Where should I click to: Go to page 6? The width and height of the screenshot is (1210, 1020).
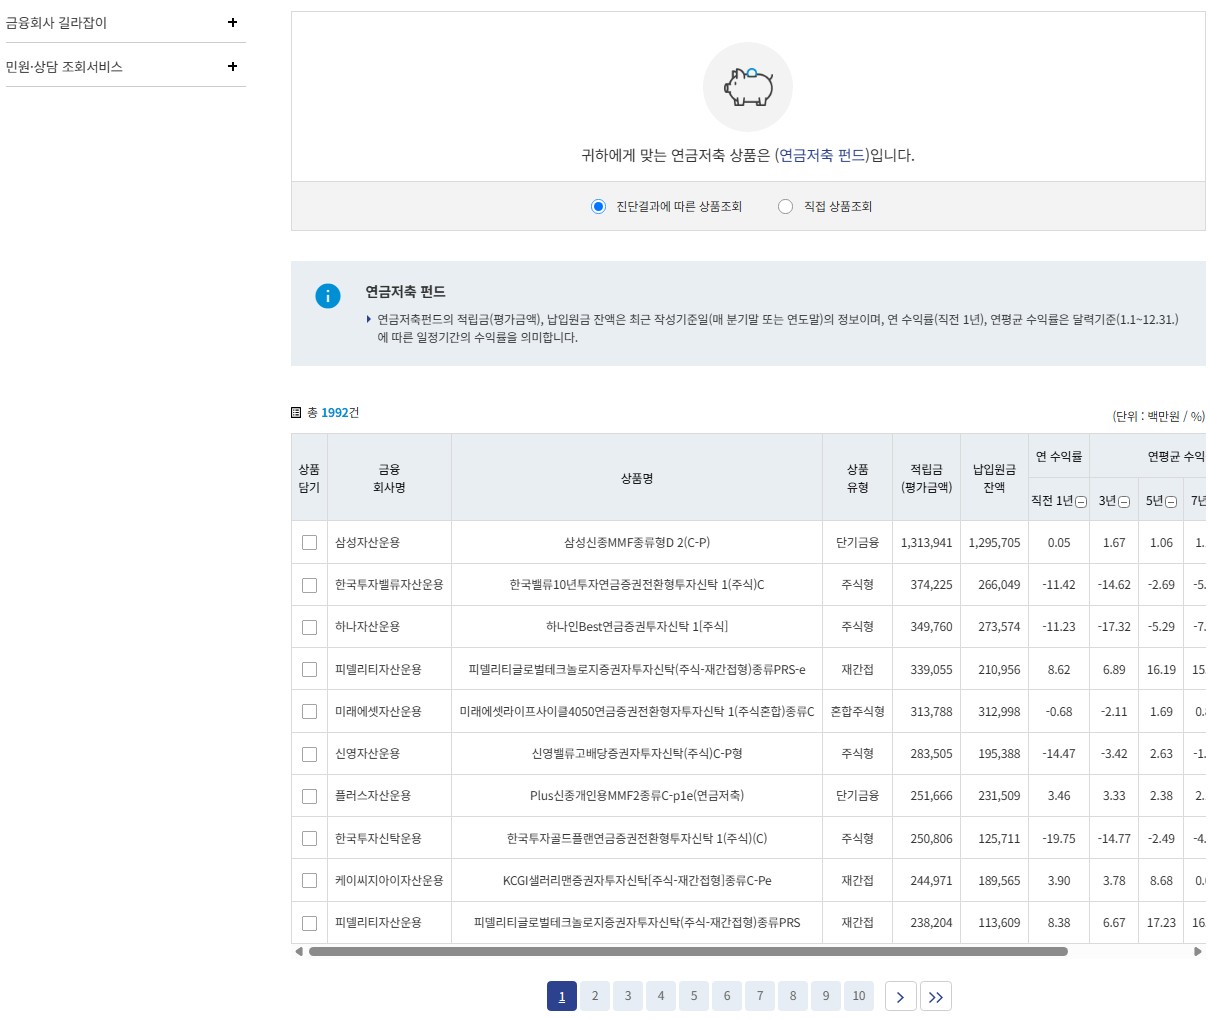pyautogui.click(x=727, y=996)
